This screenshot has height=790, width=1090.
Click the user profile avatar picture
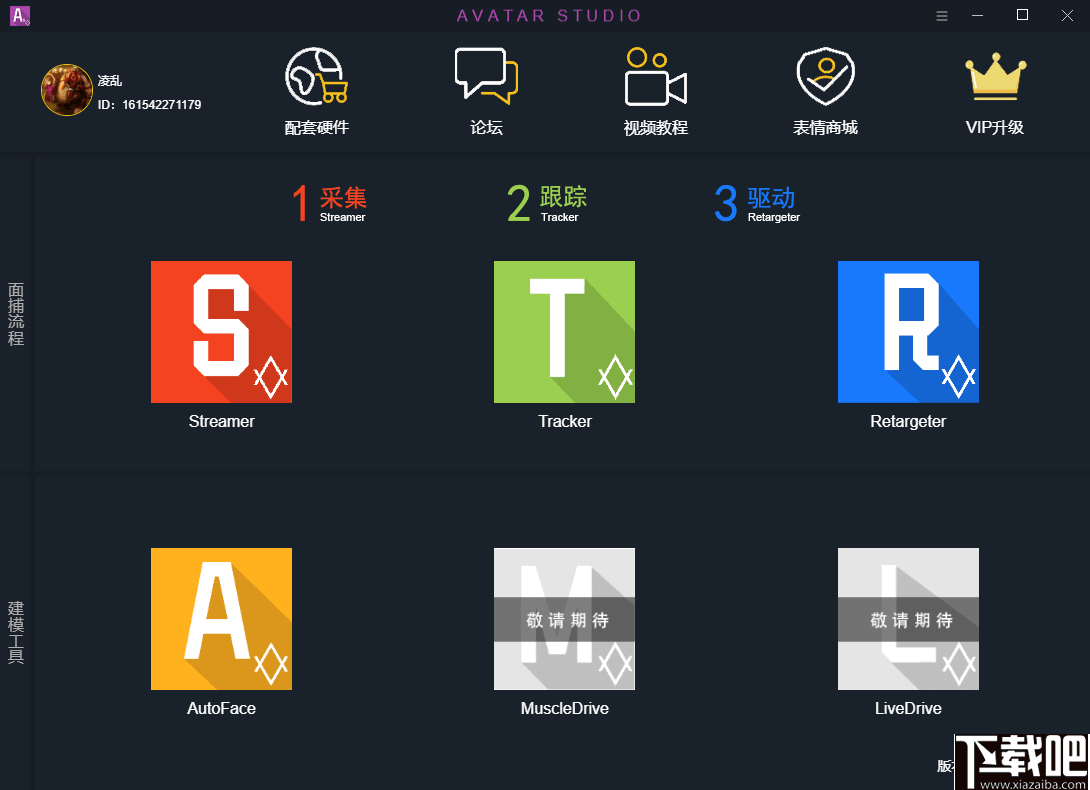(66, 89)
